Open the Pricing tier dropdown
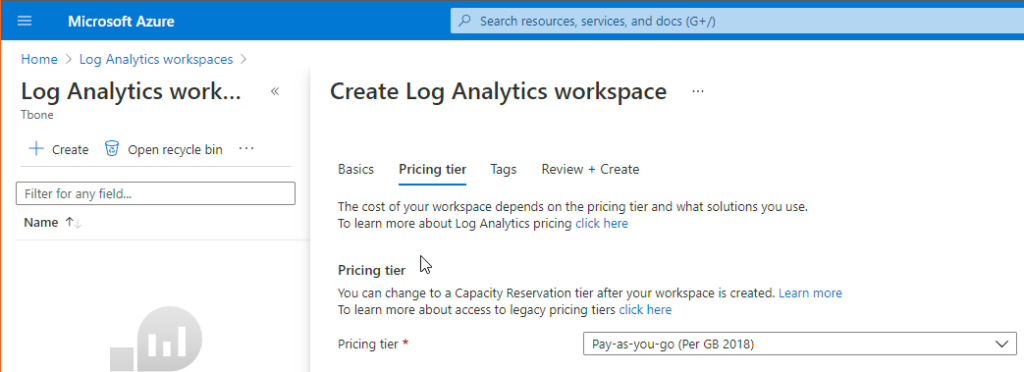This screenshot has width=1024, height=372. (799, 343)
